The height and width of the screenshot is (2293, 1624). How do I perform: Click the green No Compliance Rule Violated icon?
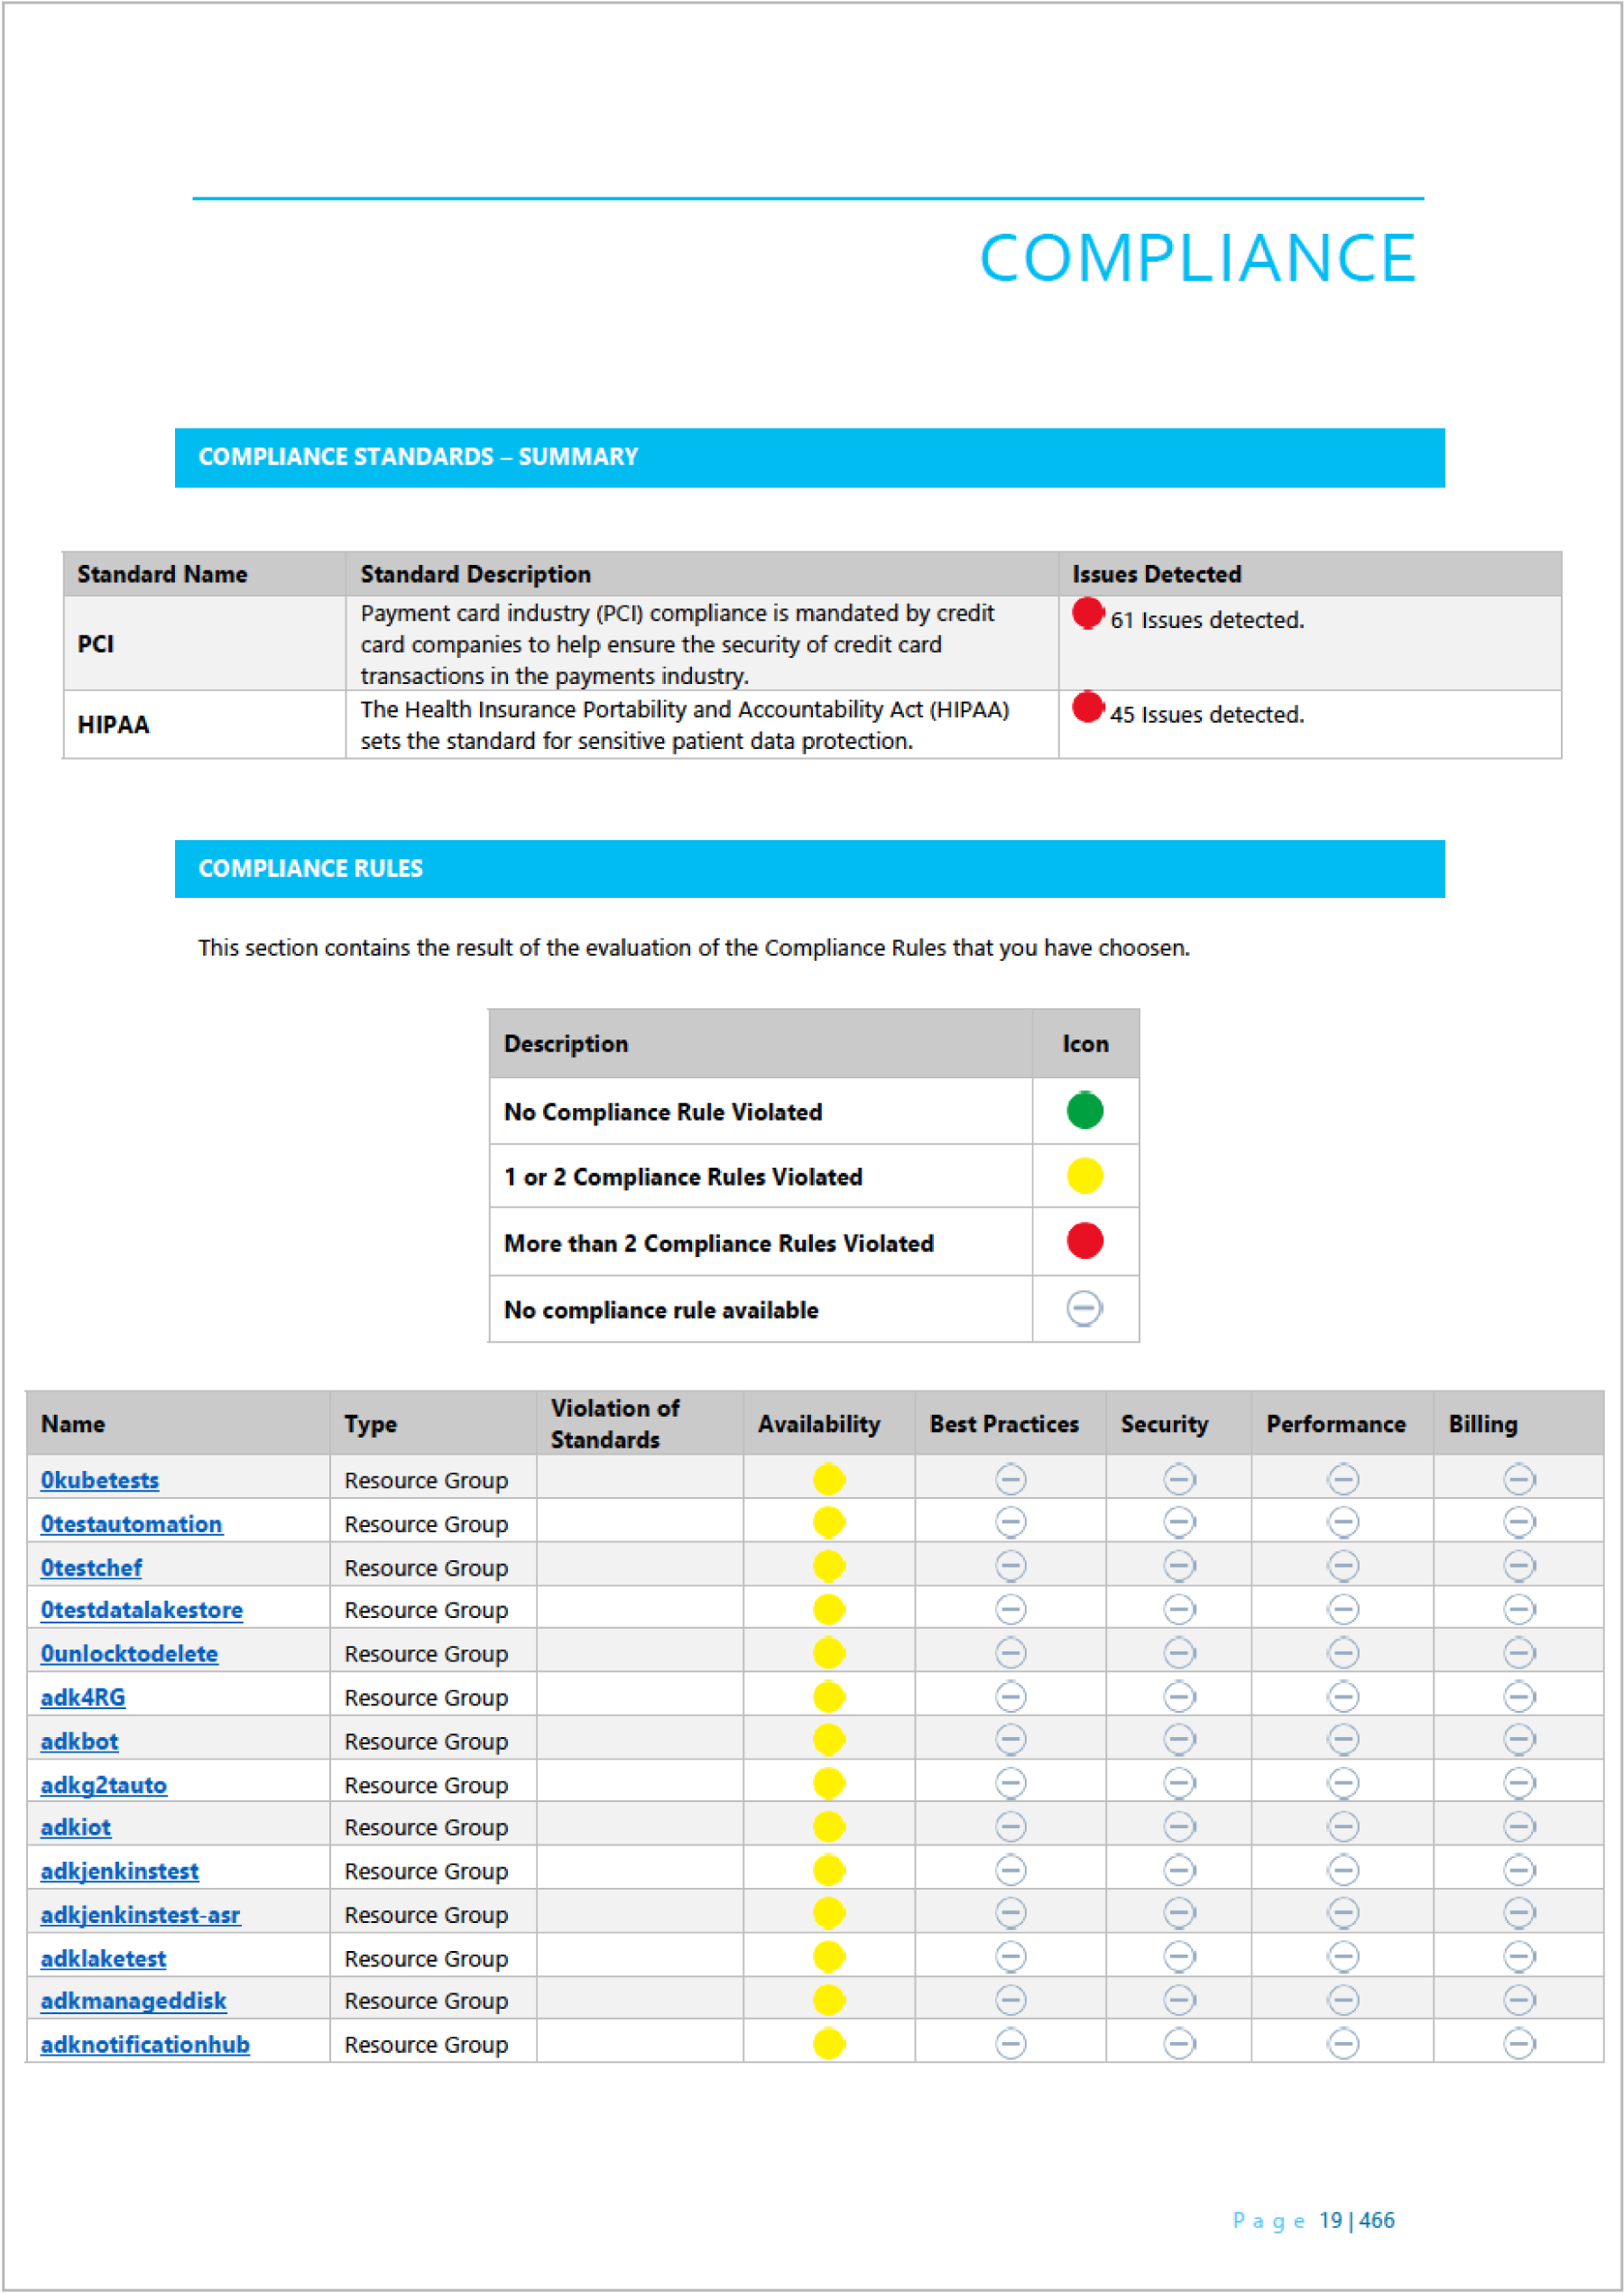[1085, 1111]
